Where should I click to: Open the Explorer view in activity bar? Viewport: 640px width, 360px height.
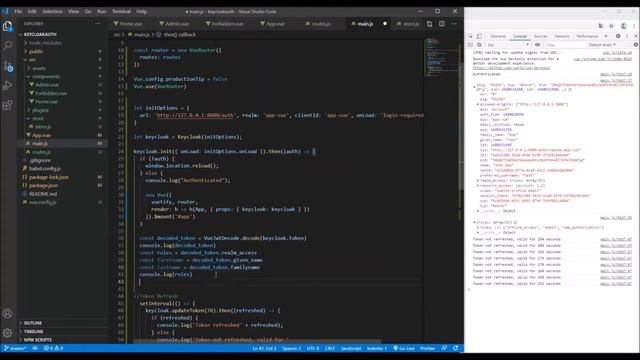[7, 27]
